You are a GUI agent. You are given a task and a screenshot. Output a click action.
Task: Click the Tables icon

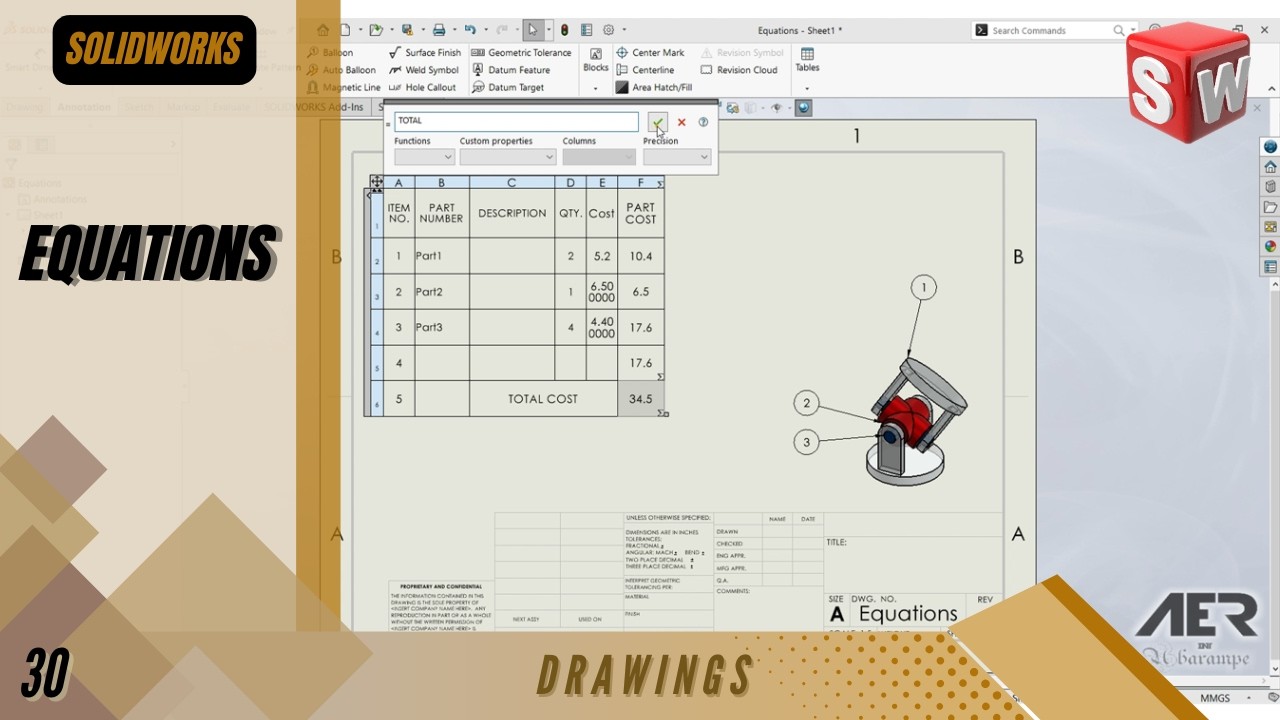807,60
